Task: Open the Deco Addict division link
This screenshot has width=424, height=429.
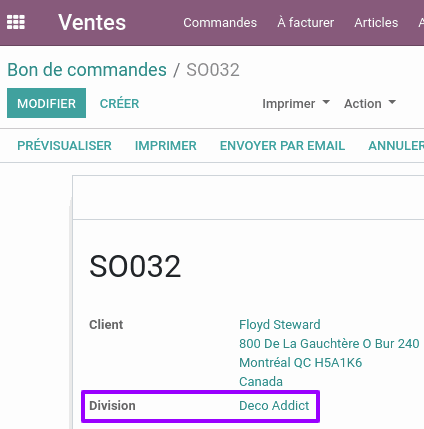Action: tap(274, 406)
